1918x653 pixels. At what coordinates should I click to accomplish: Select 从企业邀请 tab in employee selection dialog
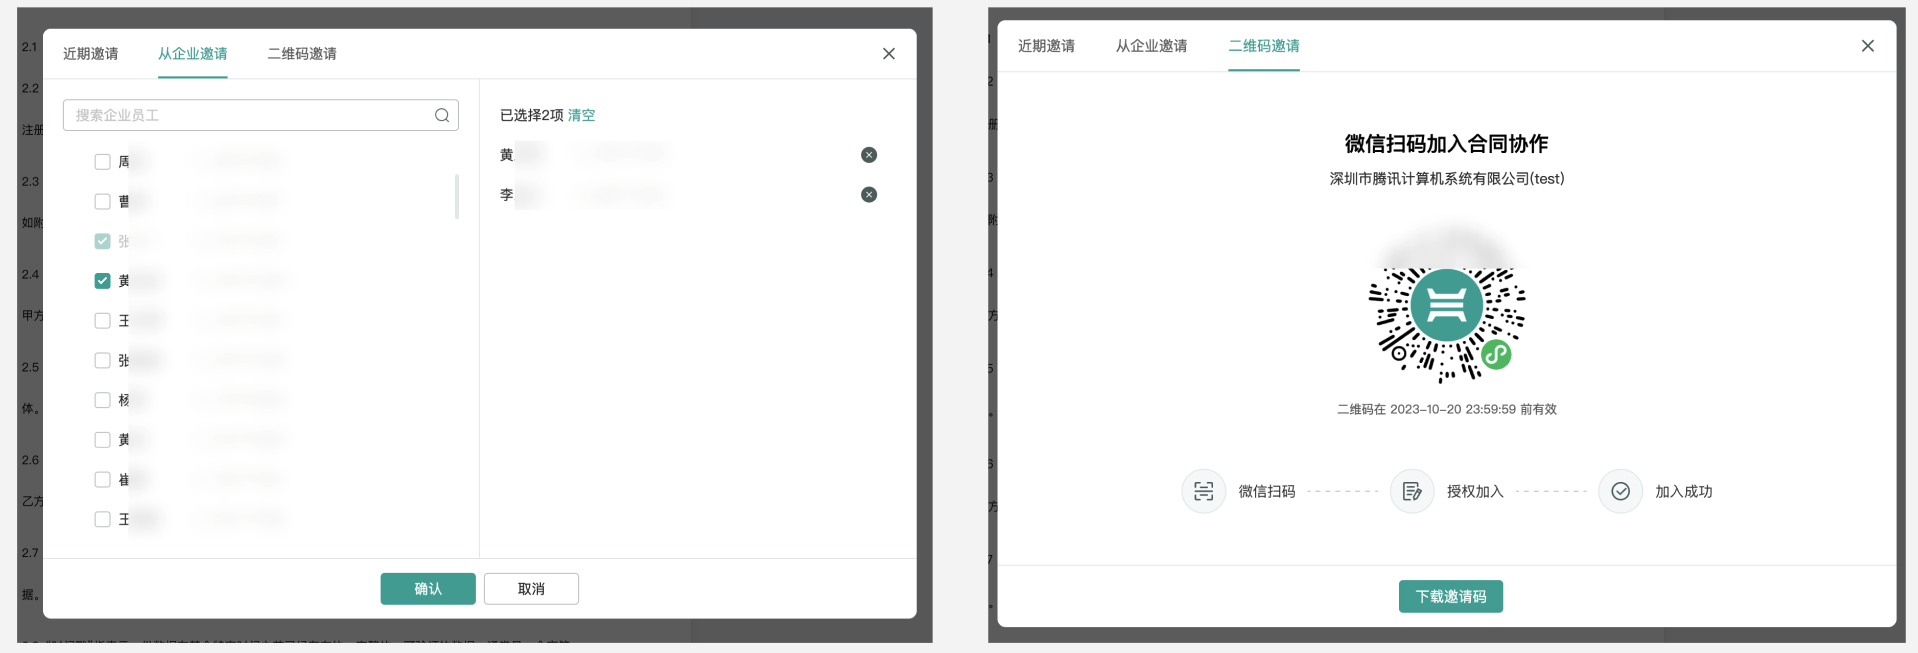tap(193, 54)
